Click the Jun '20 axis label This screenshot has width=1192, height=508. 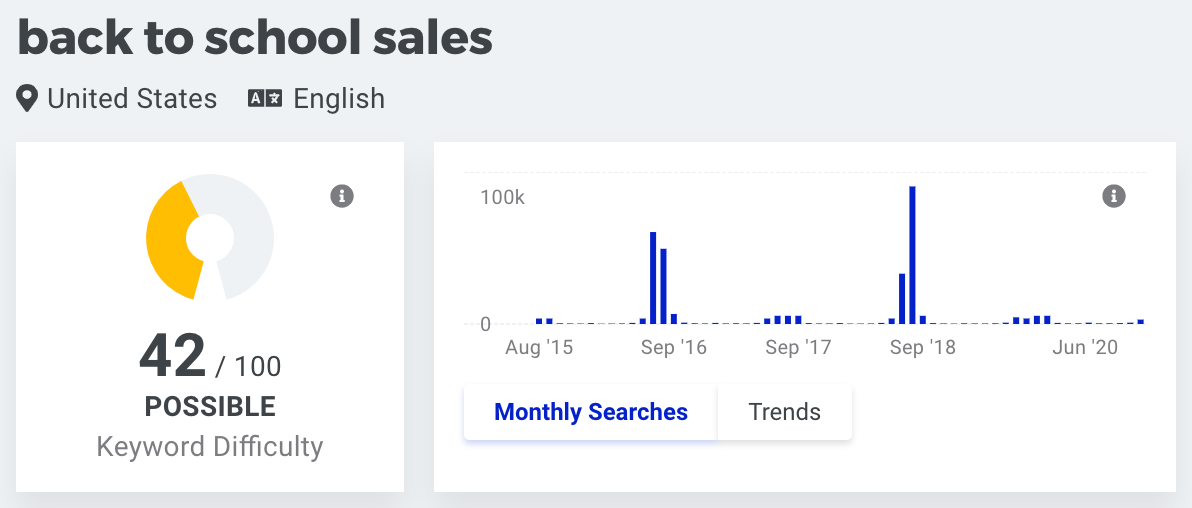tap(1086, 348)
